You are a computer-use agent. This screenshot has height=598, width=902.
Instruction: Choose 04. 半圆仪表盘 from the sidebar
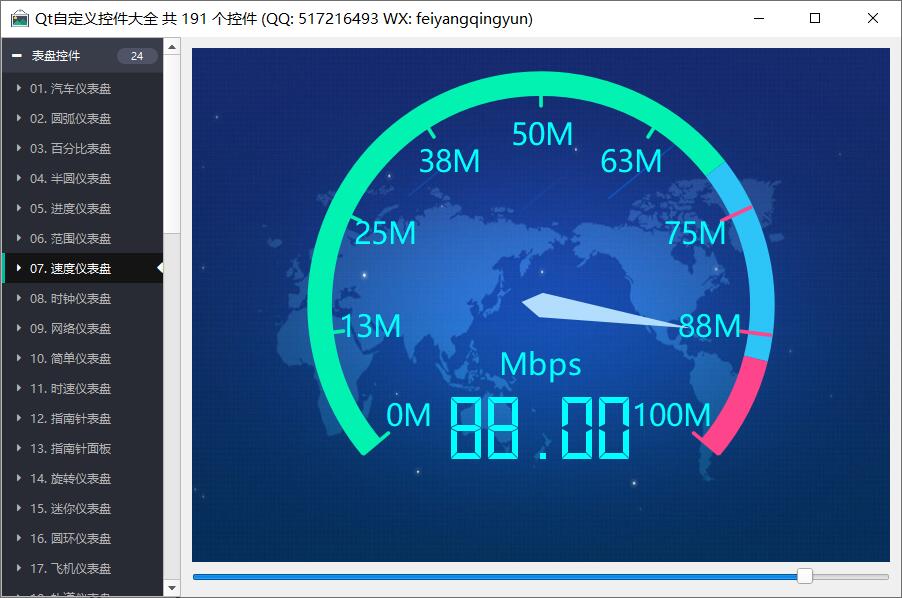(70, 178)
